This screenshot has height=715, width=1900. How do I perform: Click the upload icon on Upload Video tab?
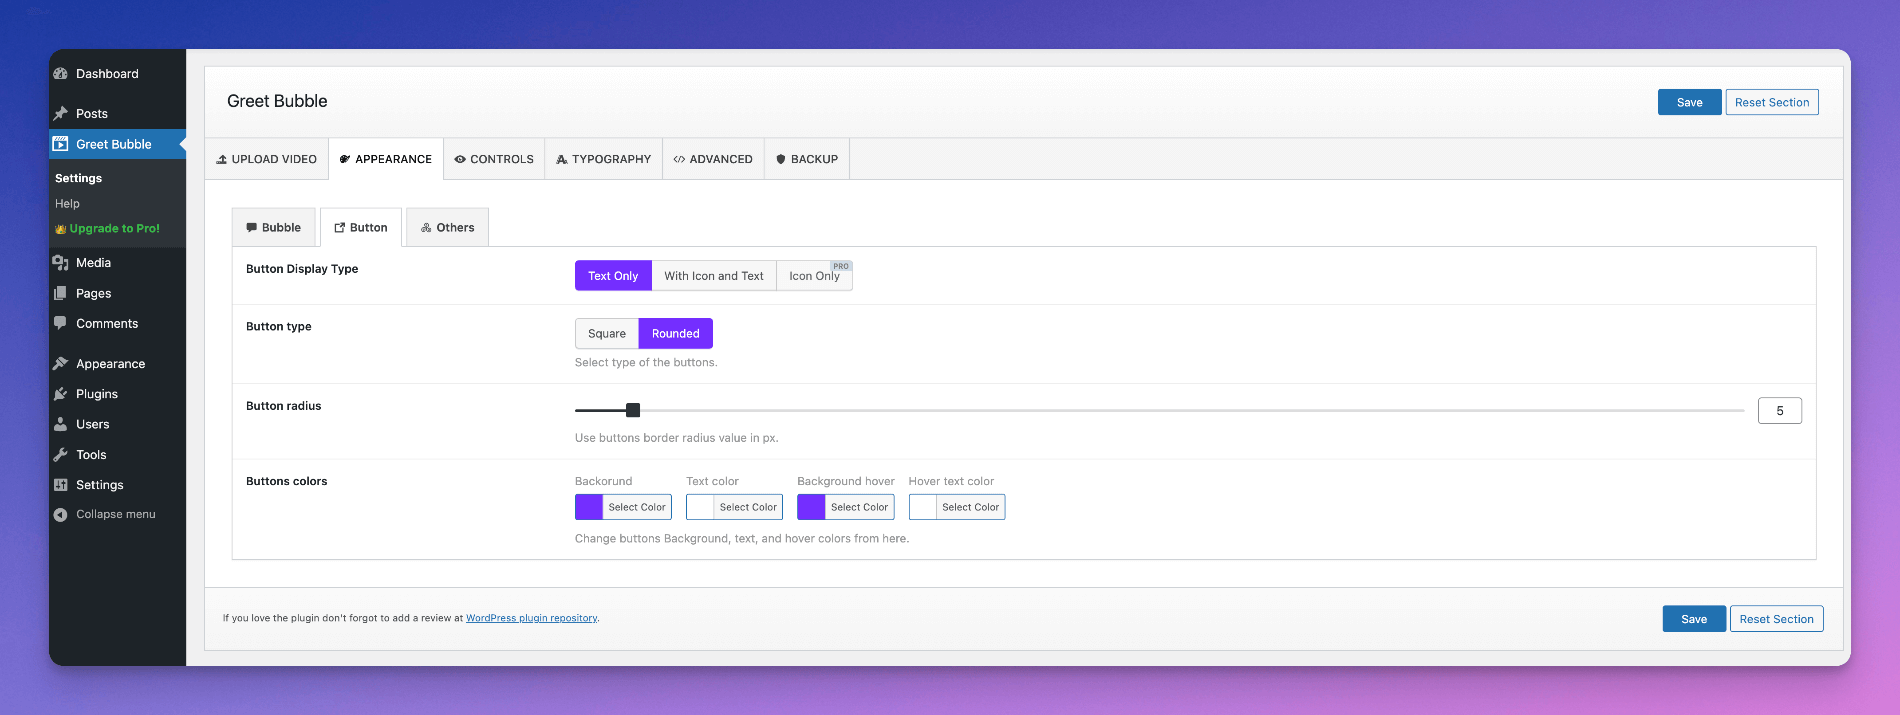pos(222,159)
